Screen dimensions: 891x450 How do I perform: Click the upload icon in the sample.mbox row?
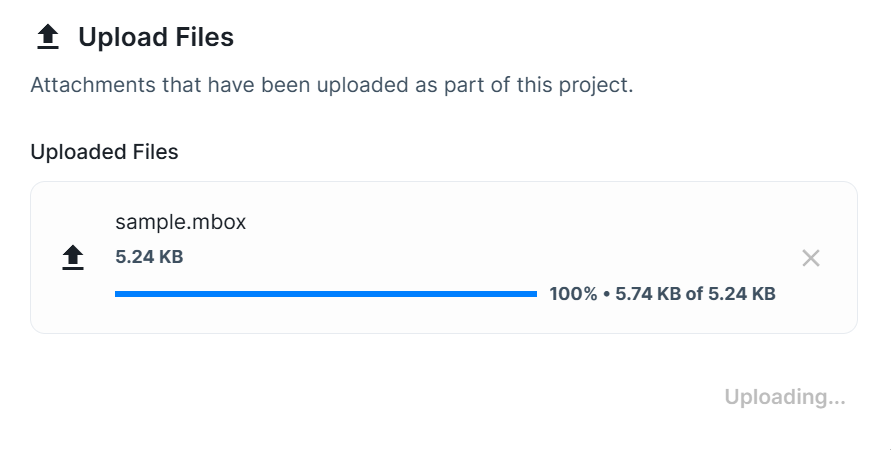[x=72, y=258]
